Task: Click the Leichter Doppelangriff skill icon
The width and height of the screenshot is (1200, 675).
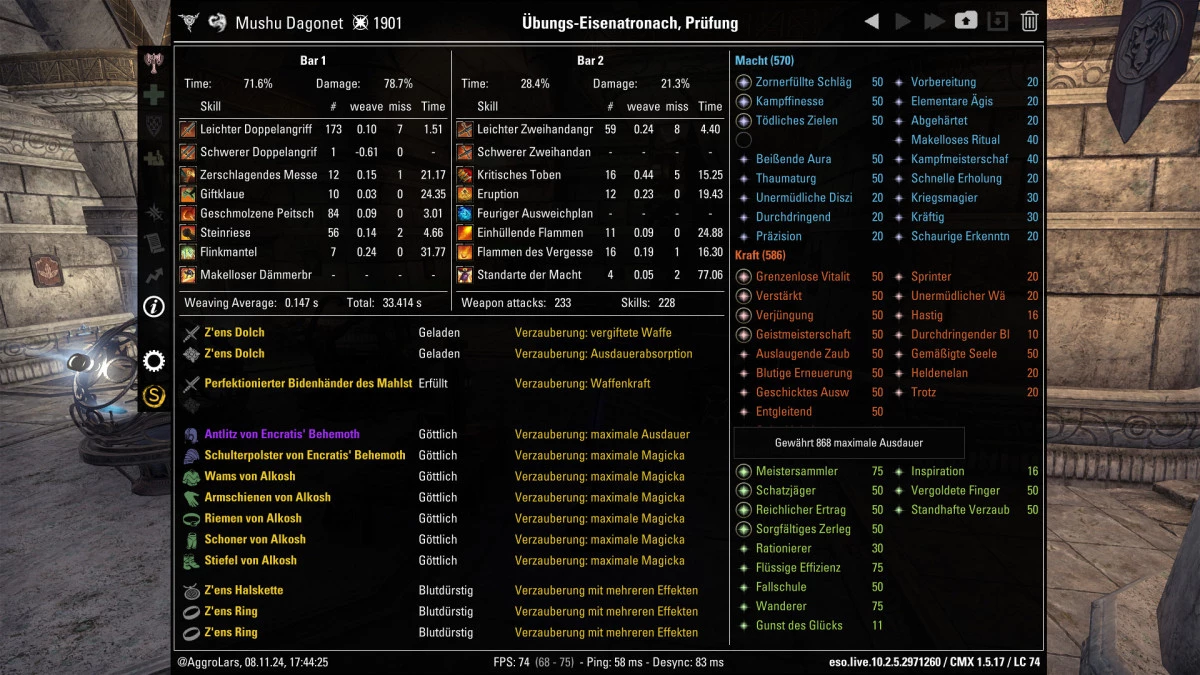Action: [187, 129]
